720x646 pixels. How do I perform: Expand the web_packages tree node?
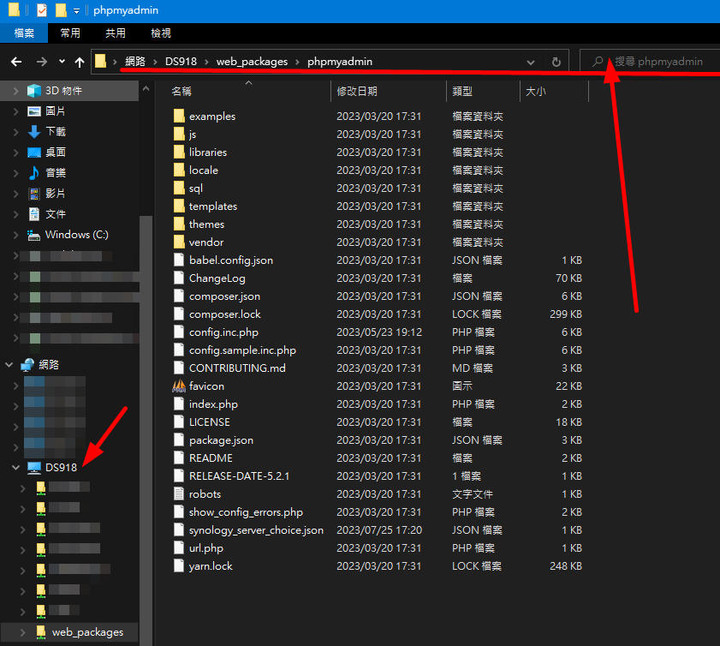click(22, 632)
